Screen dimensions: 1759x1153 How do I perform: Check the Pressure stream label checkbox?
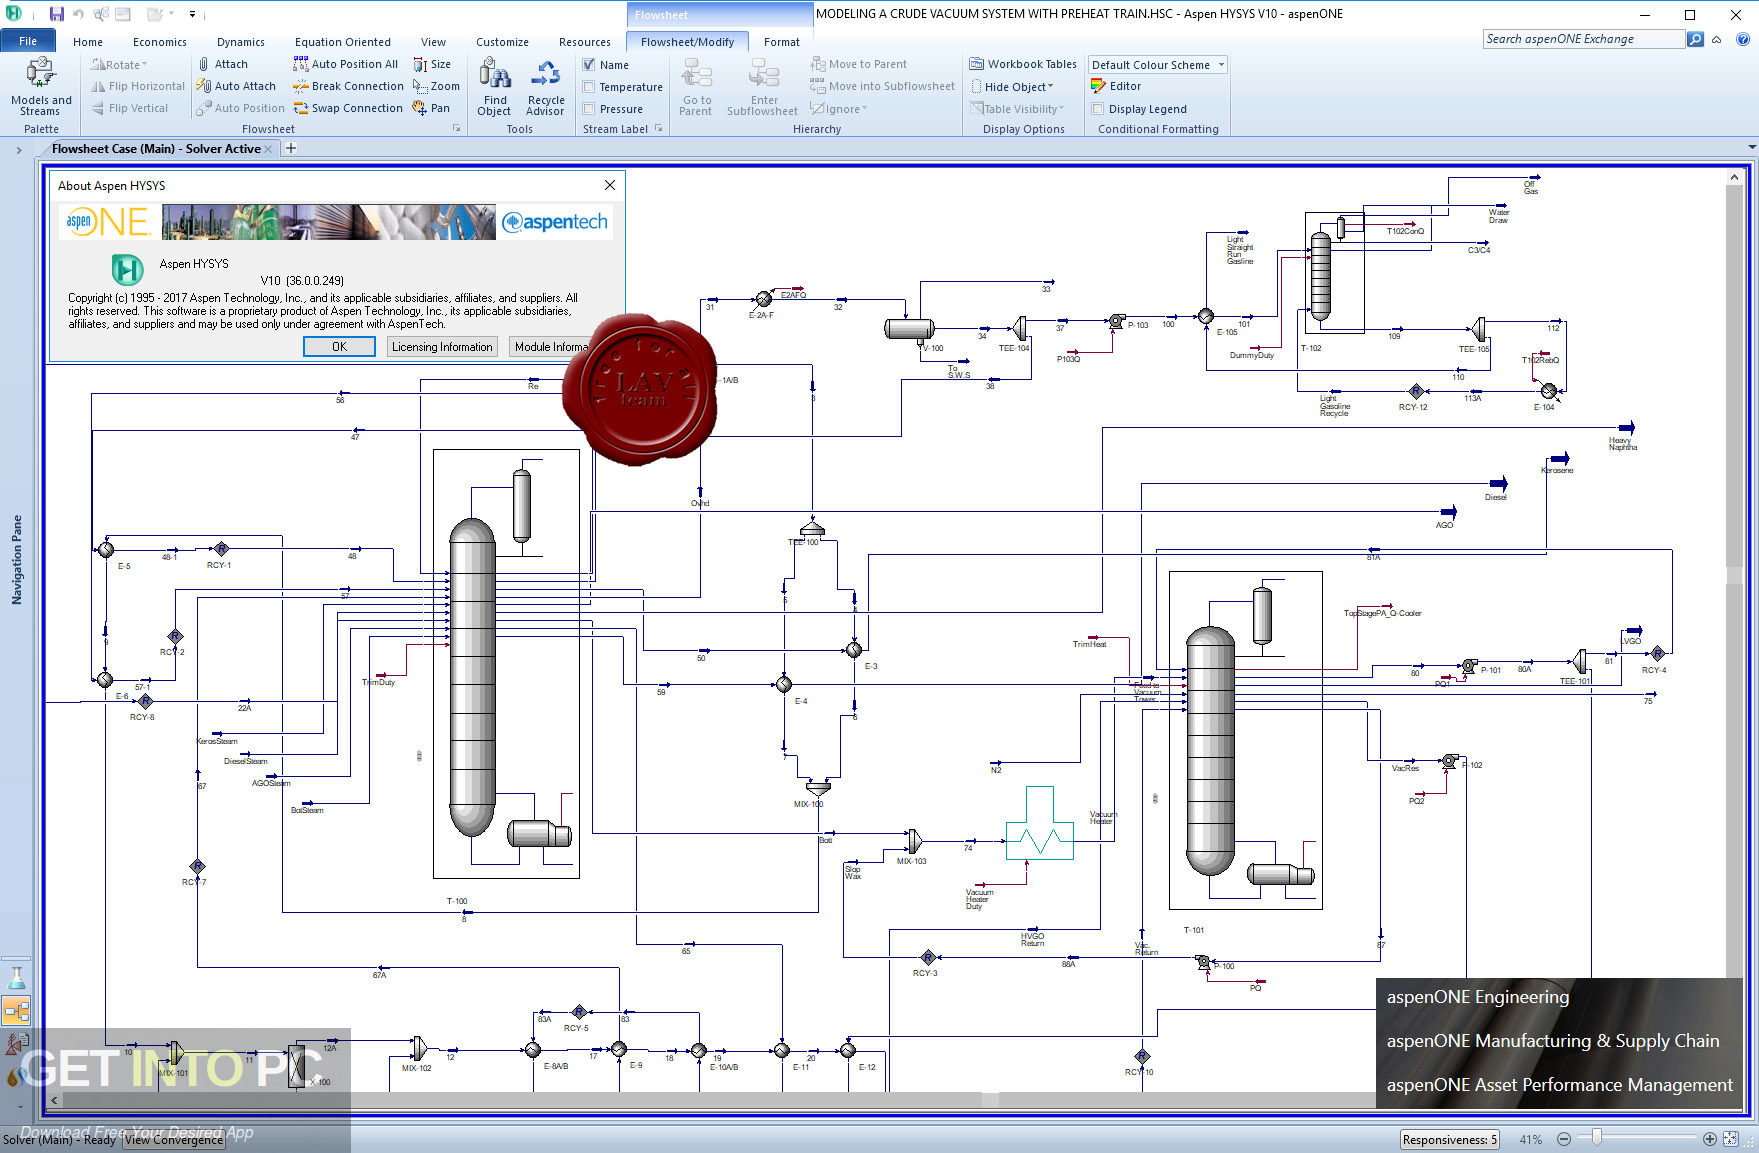coord(589,109)
